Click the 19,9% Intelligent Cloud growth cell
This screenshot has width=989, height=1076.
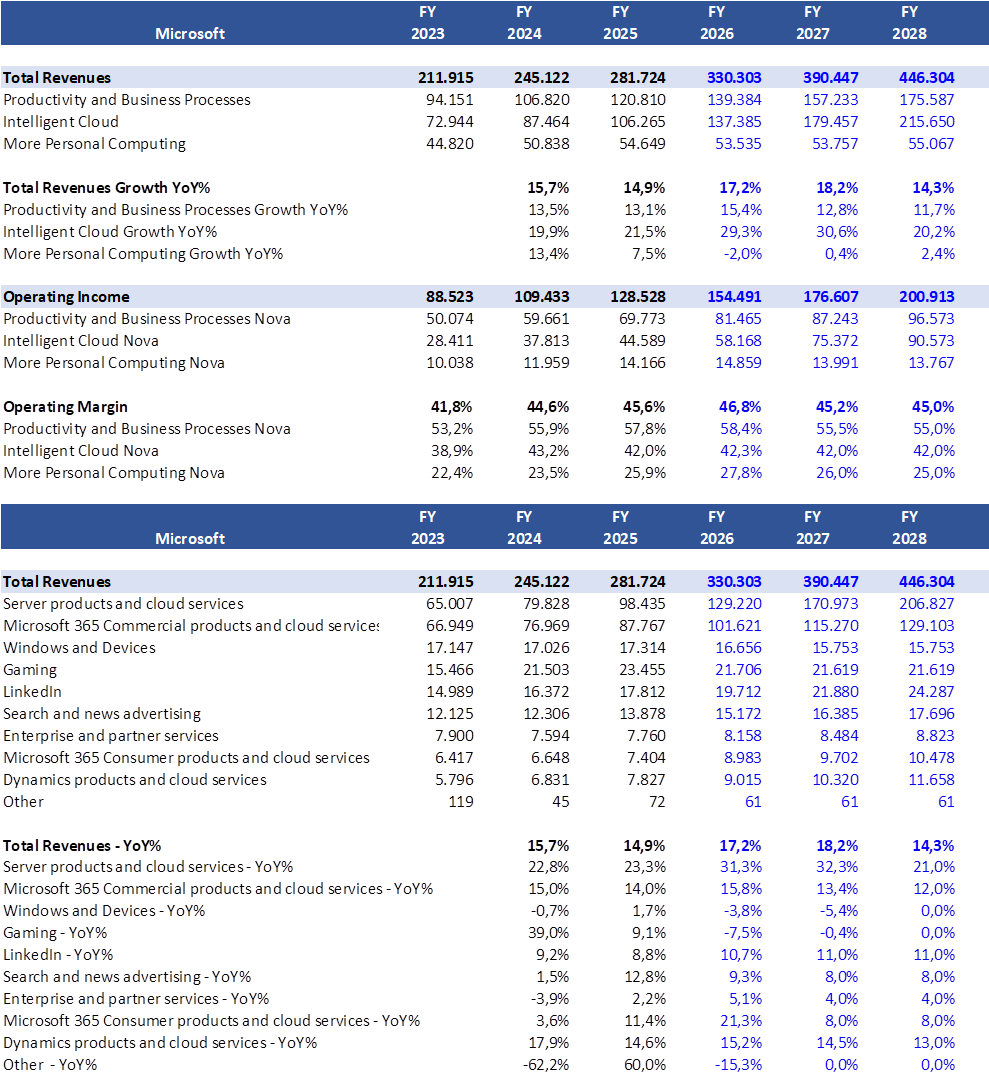[548, 232]
